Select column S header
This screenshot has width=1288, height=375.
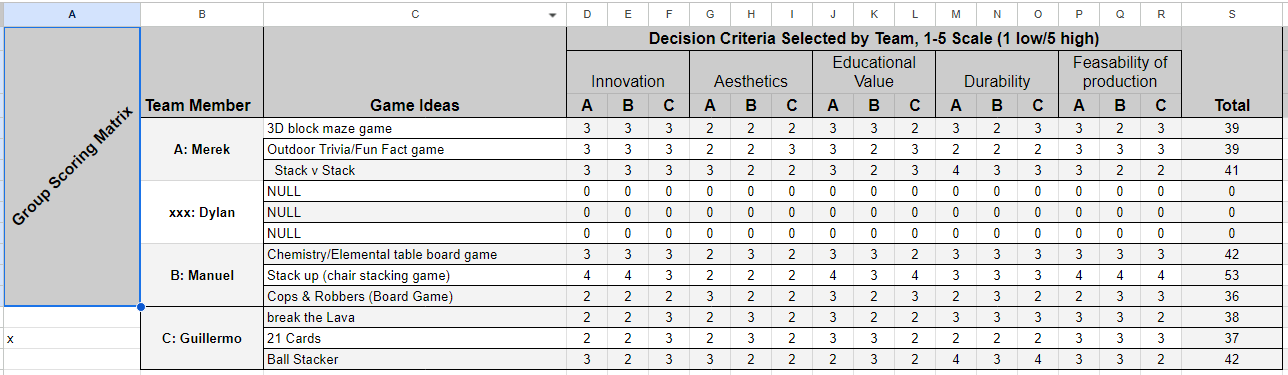(1231, 14)
